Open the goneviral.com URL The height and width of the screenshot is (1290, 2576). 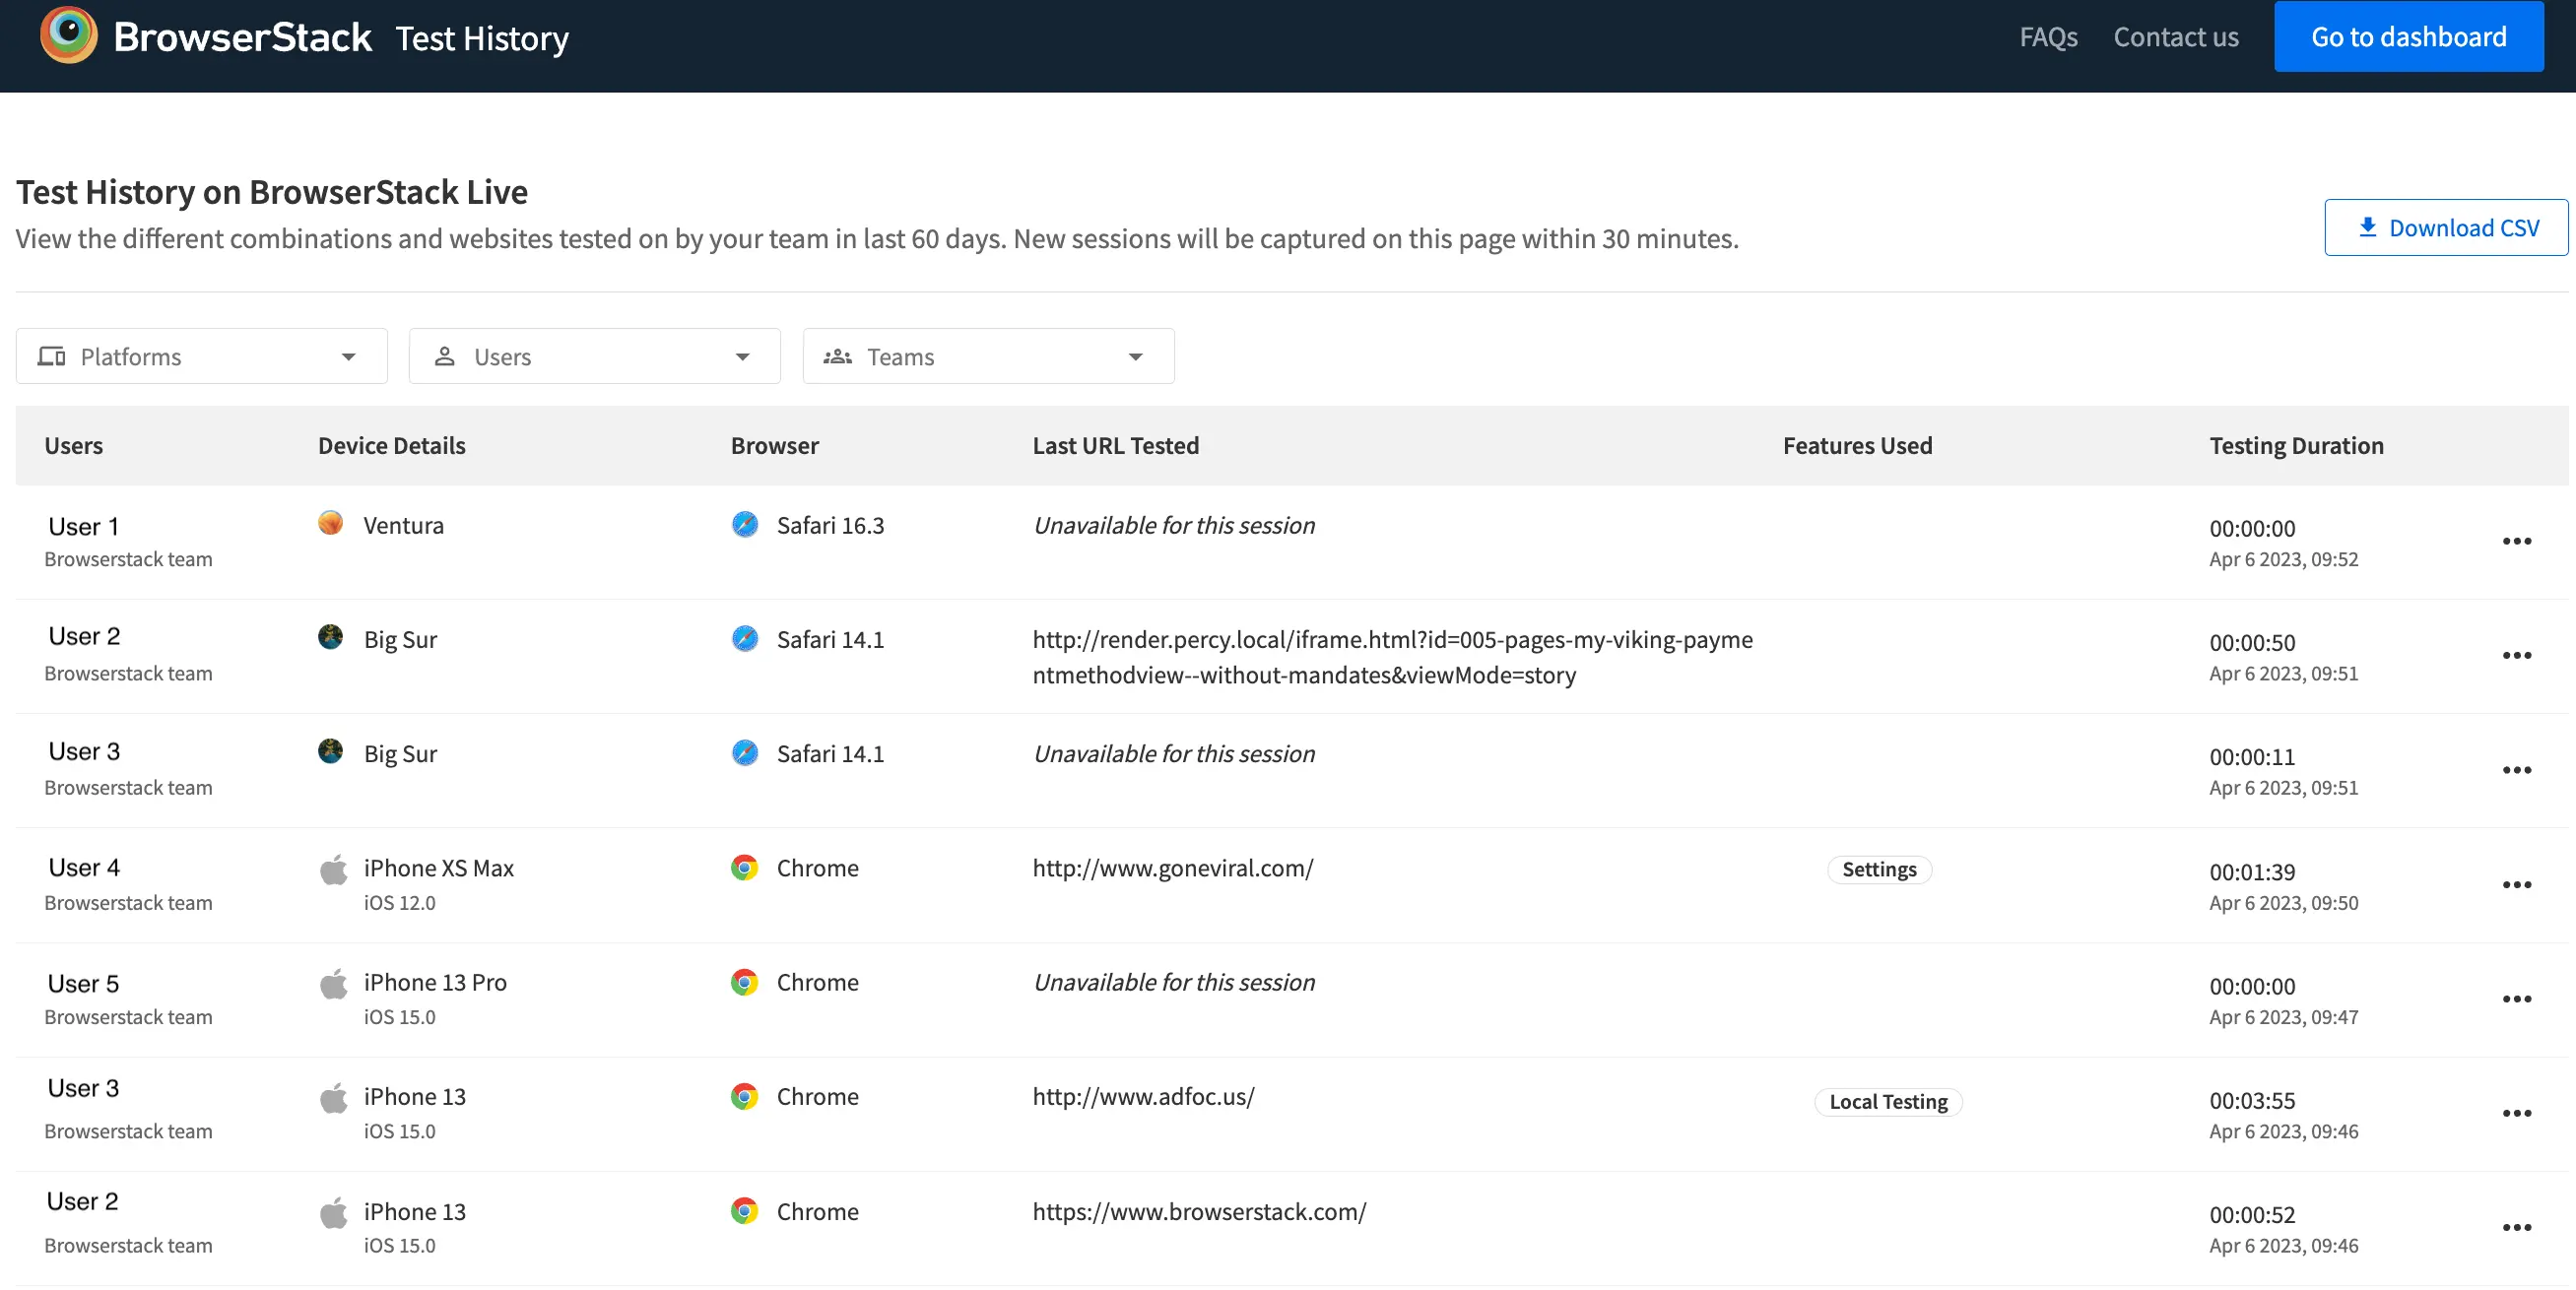(1172, 868)
